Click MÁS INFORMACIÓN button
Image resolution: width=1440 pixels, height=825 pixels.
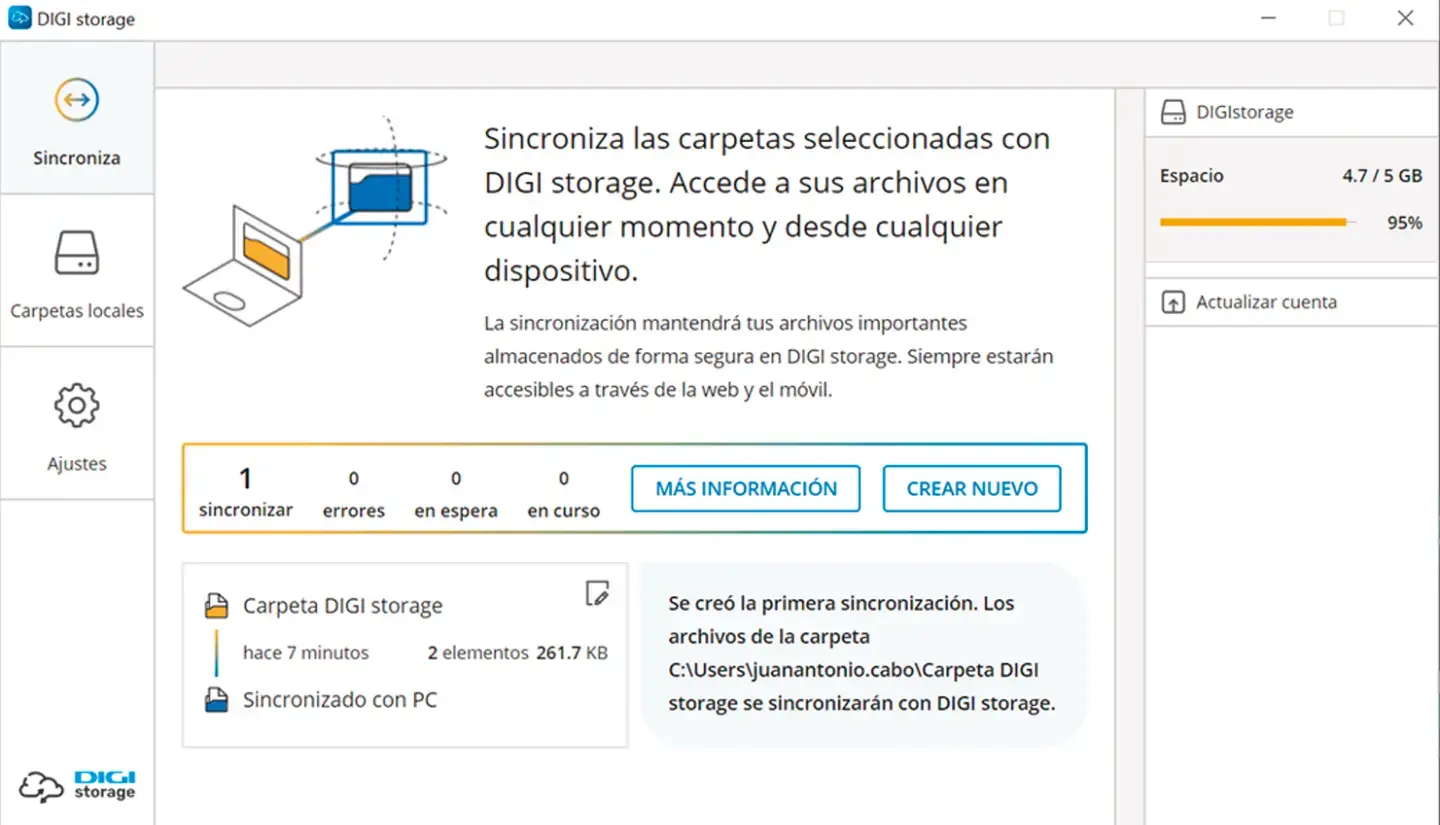point(746,489)
